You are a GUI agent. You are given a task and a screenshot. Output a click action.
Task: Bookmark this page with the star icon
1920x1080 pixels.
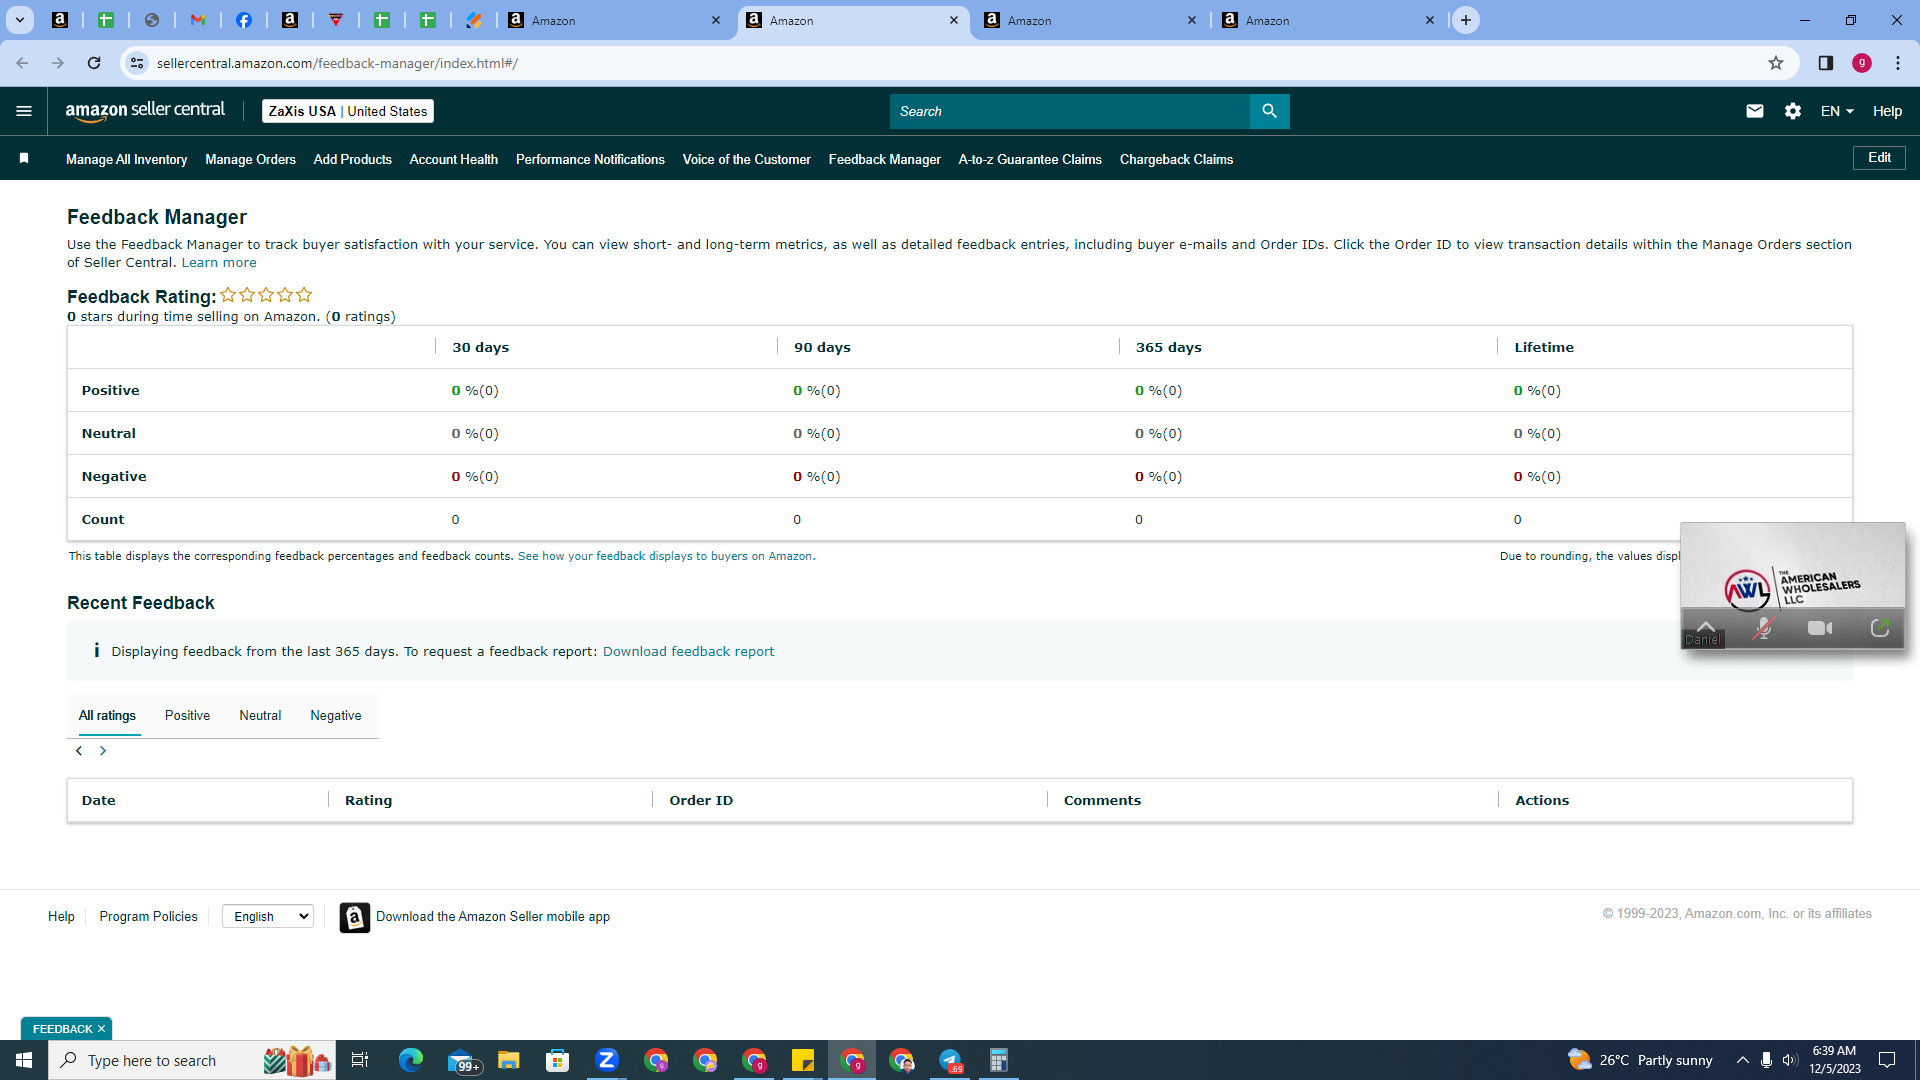1776,63
